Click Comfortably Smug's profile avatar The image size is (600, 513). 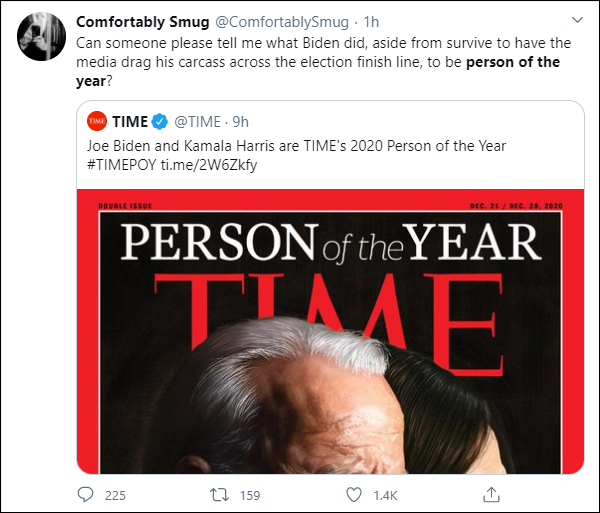coord(38,36)
